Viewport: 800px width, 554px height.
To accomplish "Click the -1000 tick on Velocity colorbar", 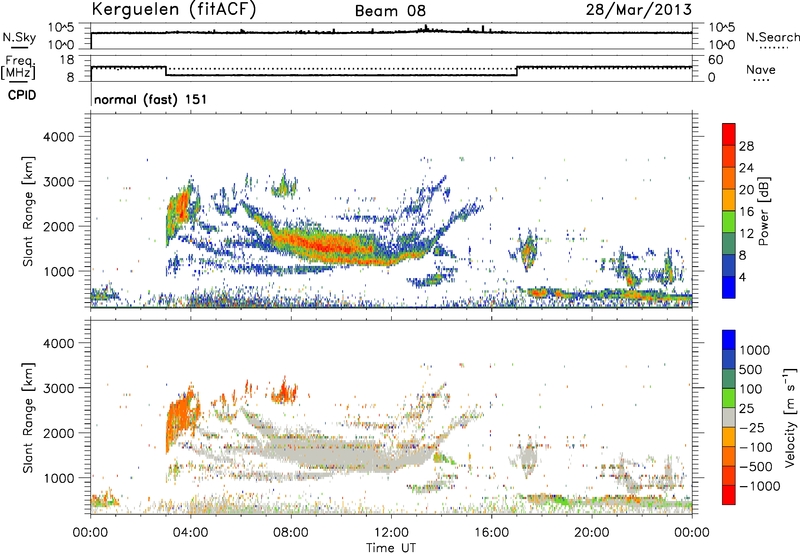I will coord(759,486).
